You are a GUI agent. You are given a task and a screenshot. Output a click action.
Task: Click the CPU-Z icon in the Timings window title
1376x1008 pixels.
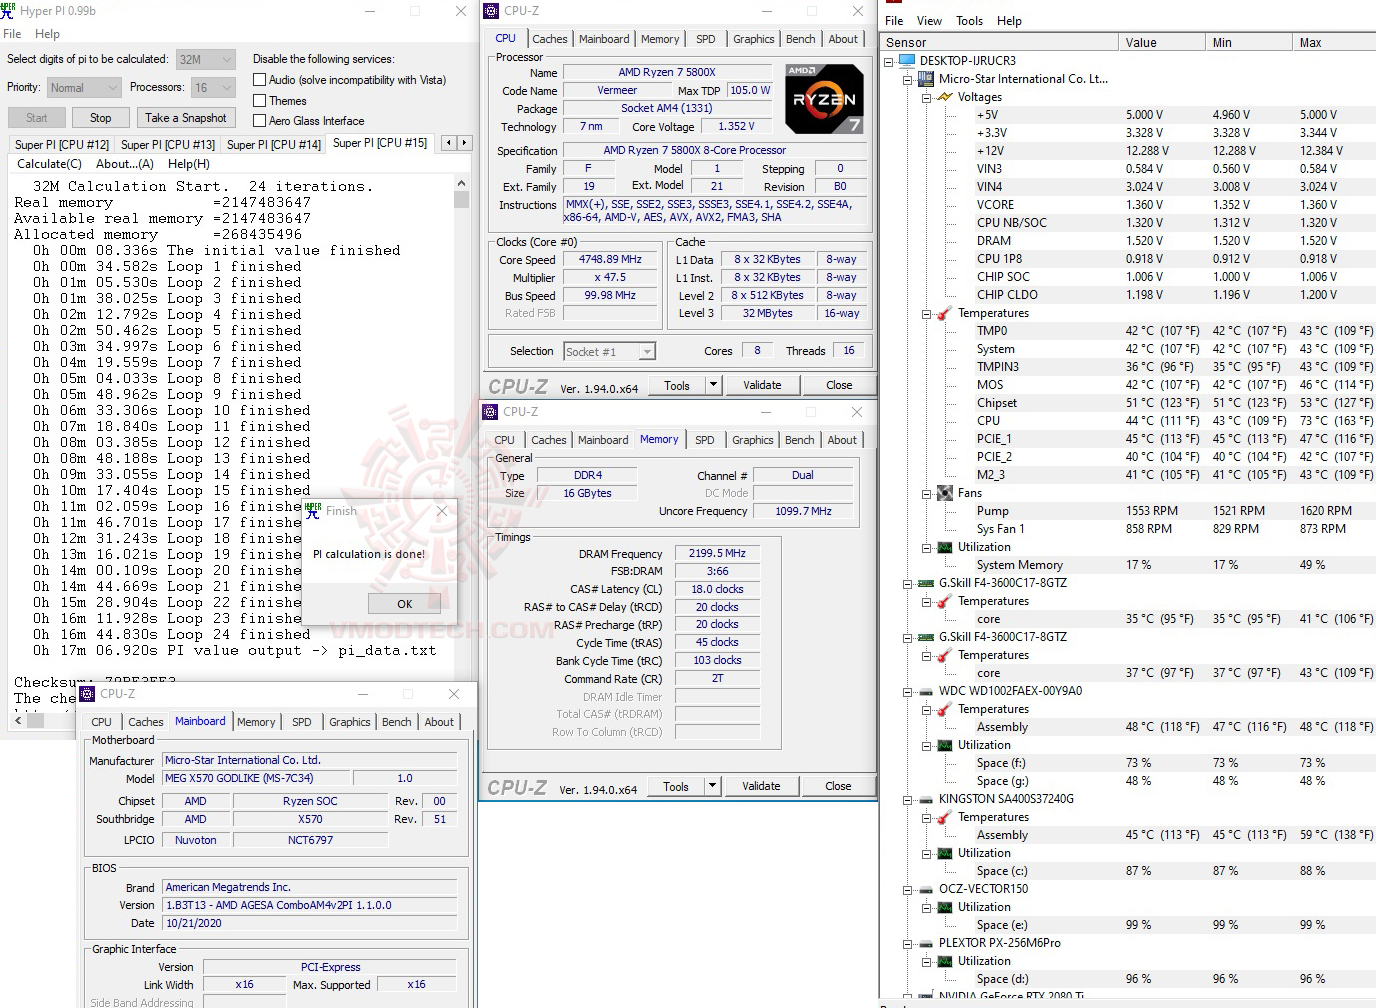(x=490, y=412)
